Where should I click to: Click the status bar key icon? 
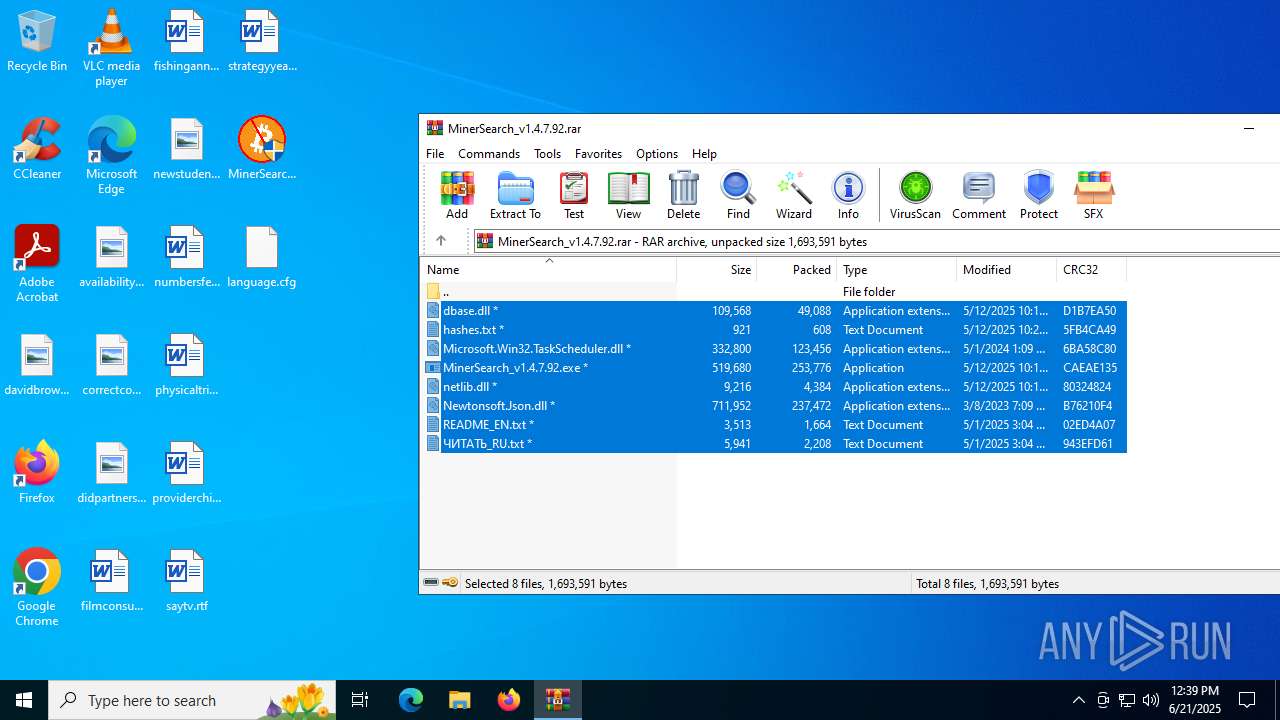[x=450, y=583]
